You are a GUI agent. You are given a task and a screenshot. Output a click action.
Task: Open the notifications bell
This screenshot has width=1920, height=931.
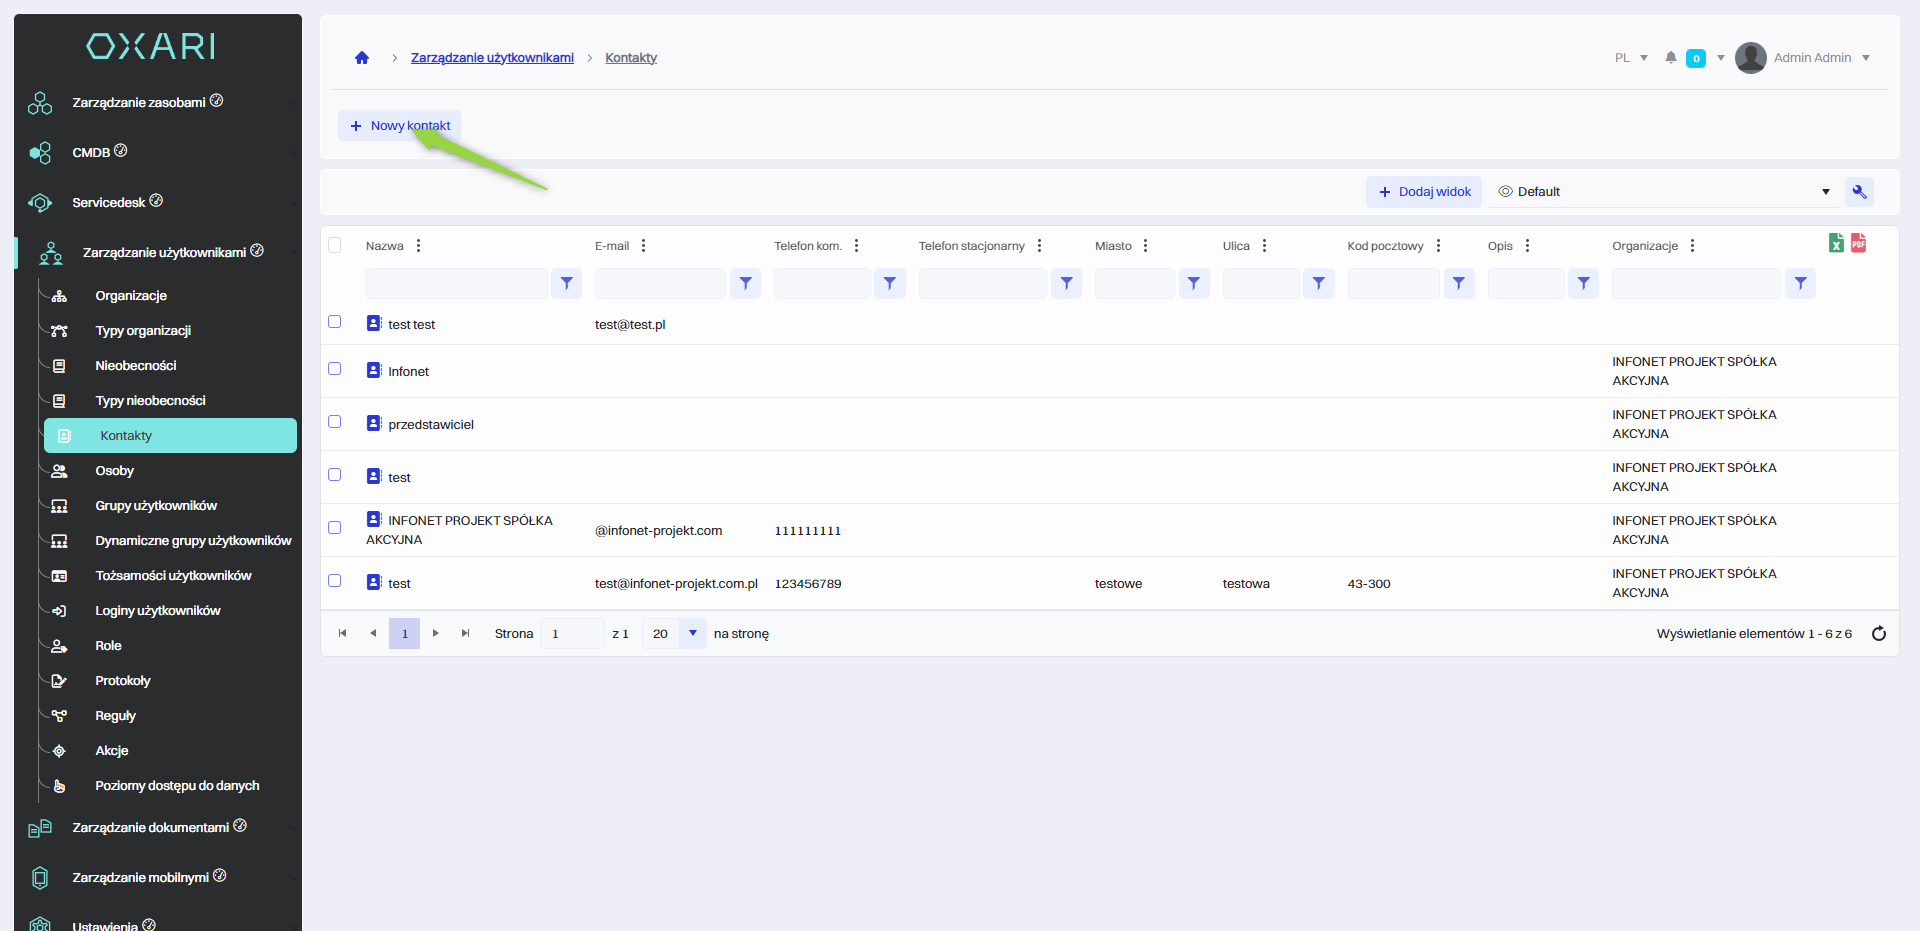1670,58
